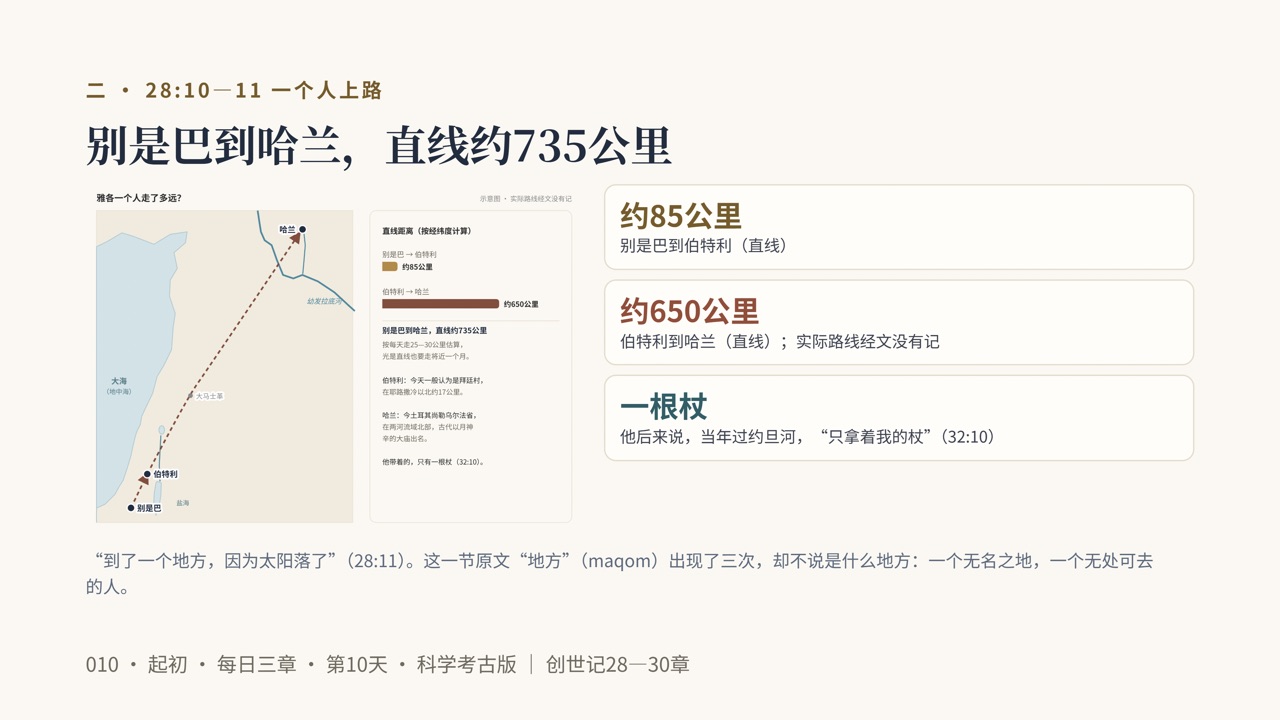This screenshot has height=720, width=1280.
Task: Click the slide title 别是巴到哈兰，直线约735公里
Action: click(x=378, y=146)
